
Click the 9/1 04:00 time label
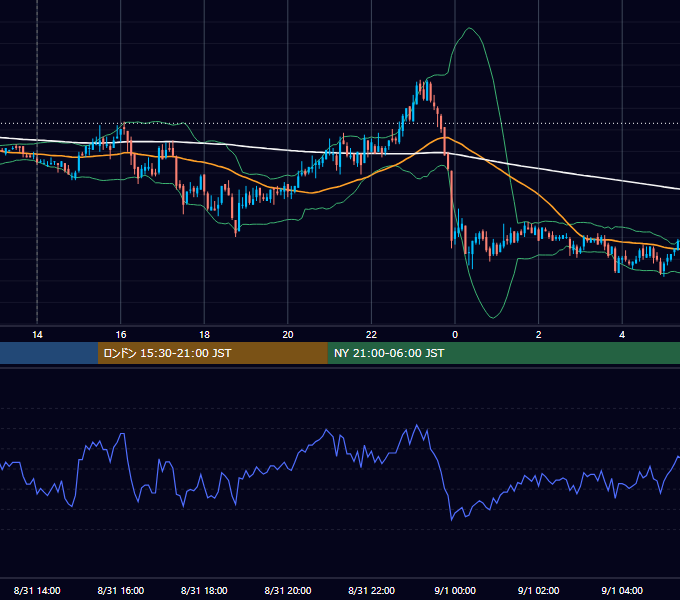tap(622, 590)
